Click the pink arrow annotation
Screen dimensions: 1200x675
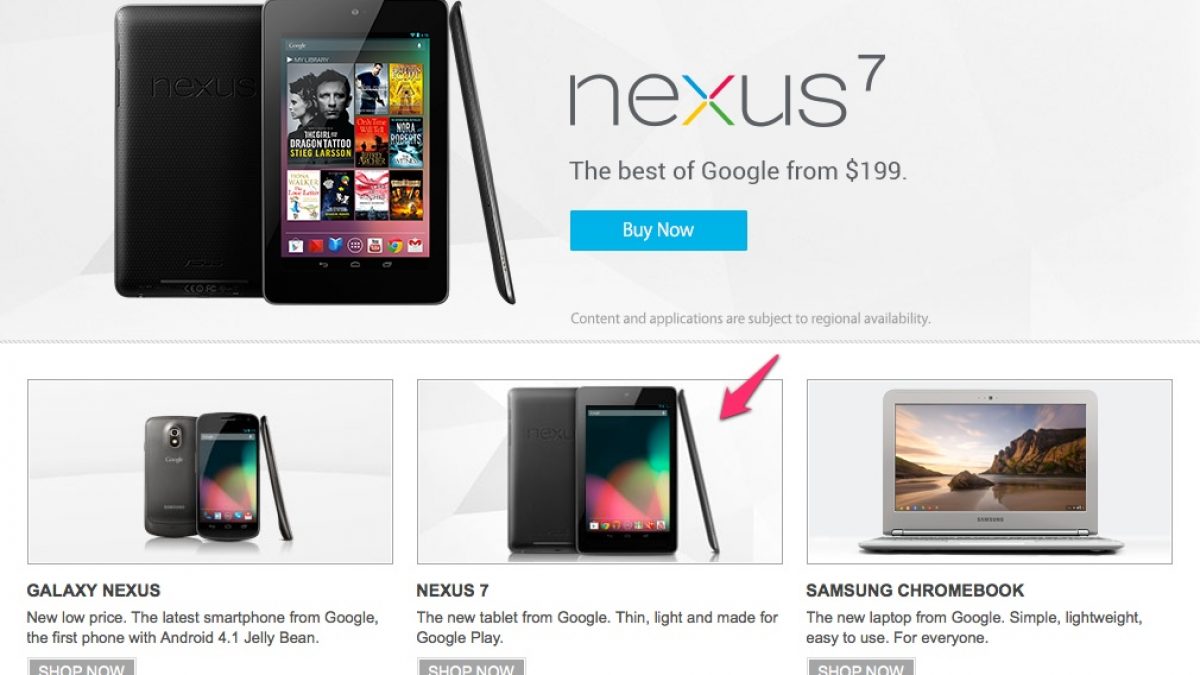click(x=750, y=386)
